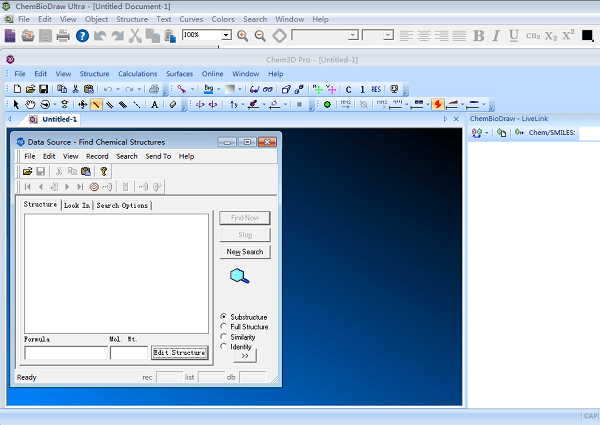Close the Untitled-1 document tab with X
Screen dimensions: 600x425
coord(456,119)
